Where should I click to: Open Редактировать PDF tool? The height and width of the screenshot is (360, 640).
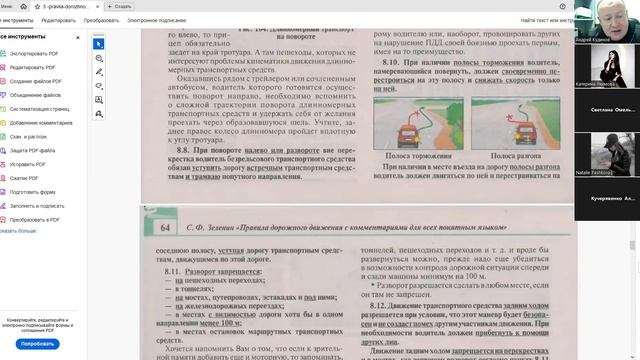pyautogui.click(x=32, y=67)
